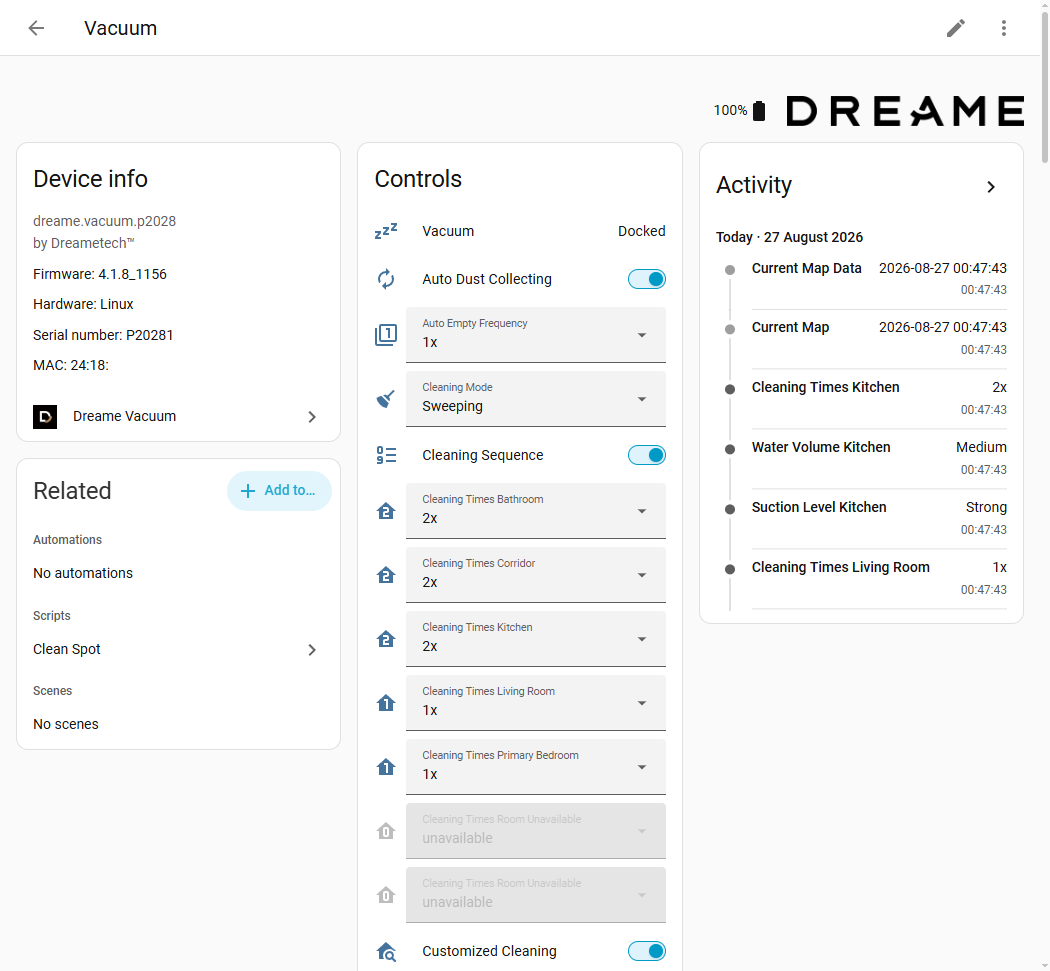
Task: Click the Cleaning Times Corridor house icon
Action: [x=386, y=575]
